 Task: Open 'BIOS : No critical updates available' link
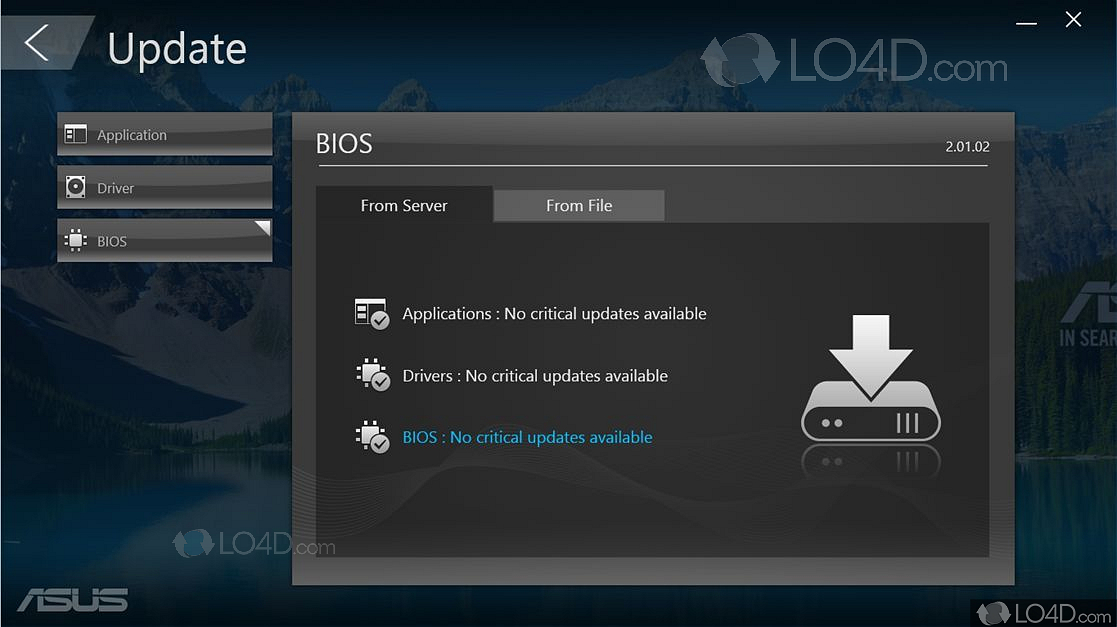(x=527, y=437)
